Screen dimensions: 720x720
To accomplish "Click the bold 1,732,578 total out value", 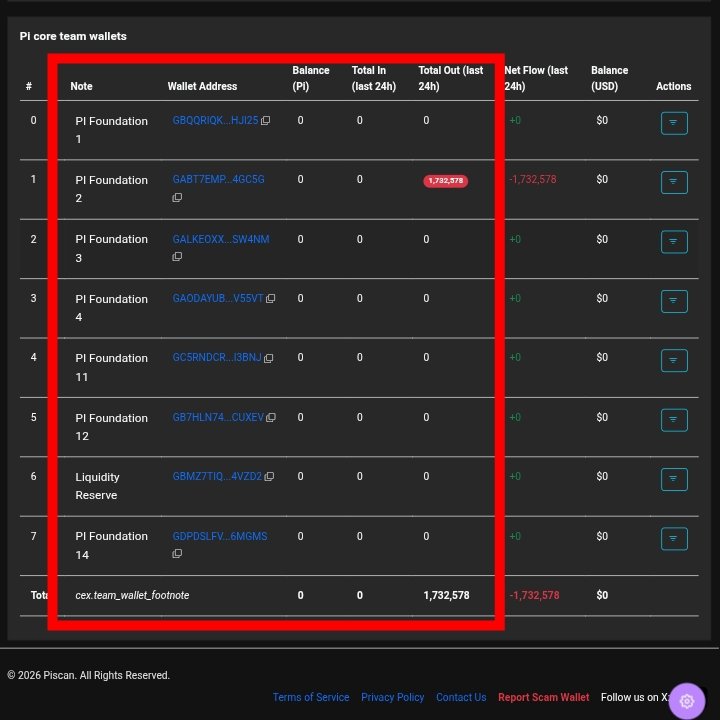I will 446,596.
